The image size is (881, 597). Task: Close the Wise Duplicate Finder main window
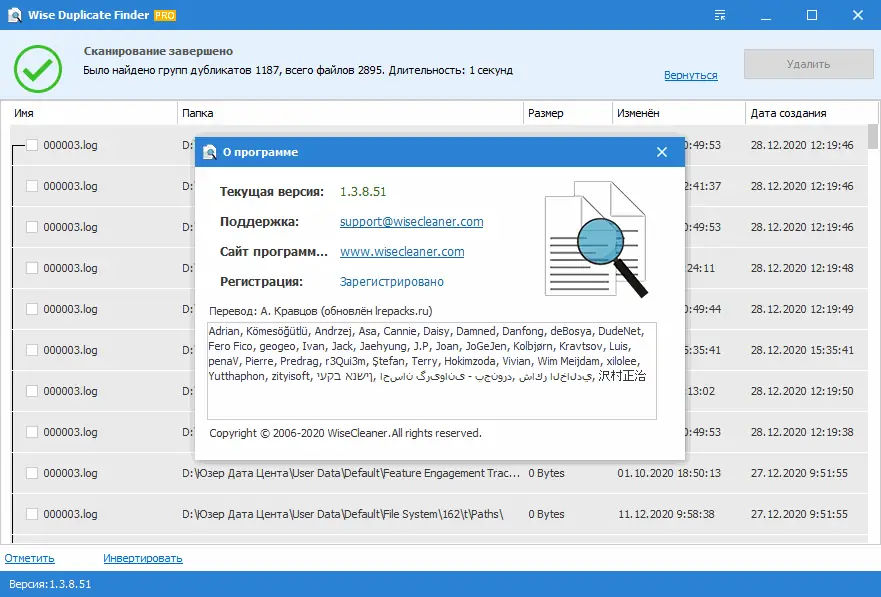tap(857, 15)
